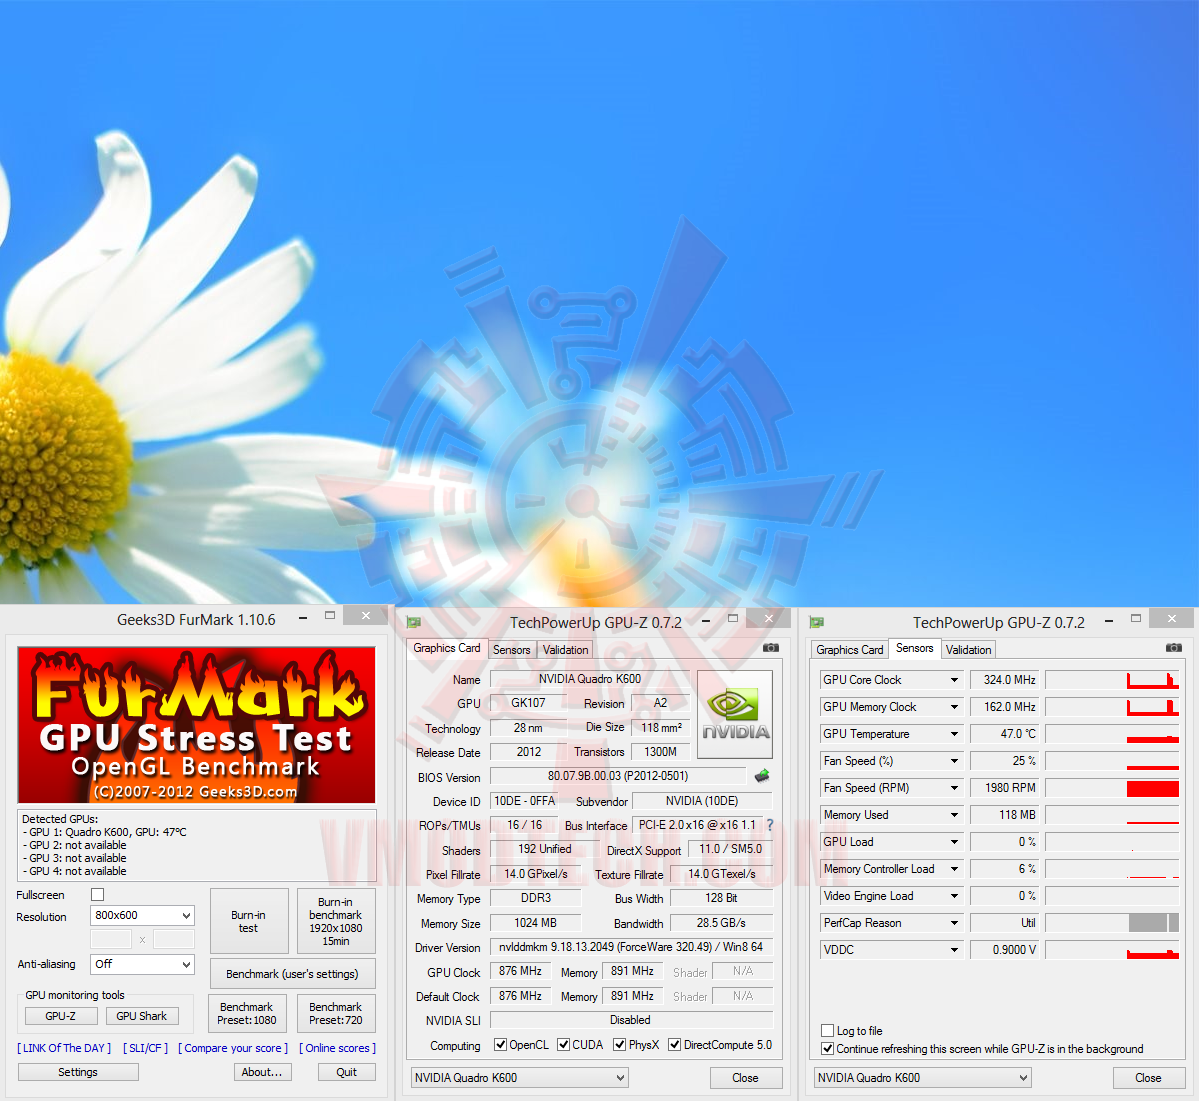This screenshot has height=1101, width=1199.
Task: Maximize the FurMark window
Action: click(x=330, y=616)
